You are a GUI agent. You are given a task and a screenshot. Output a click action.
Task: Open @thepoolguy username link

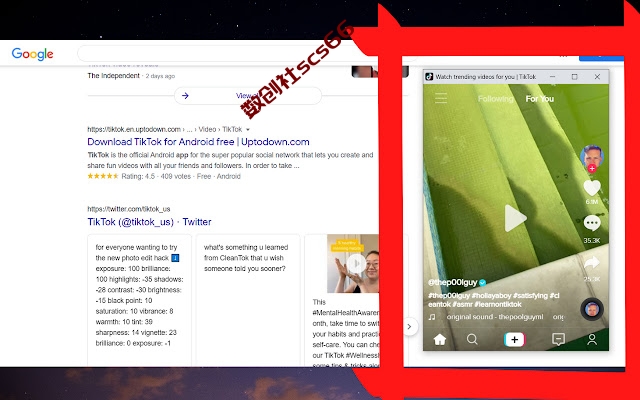point(453,282)
